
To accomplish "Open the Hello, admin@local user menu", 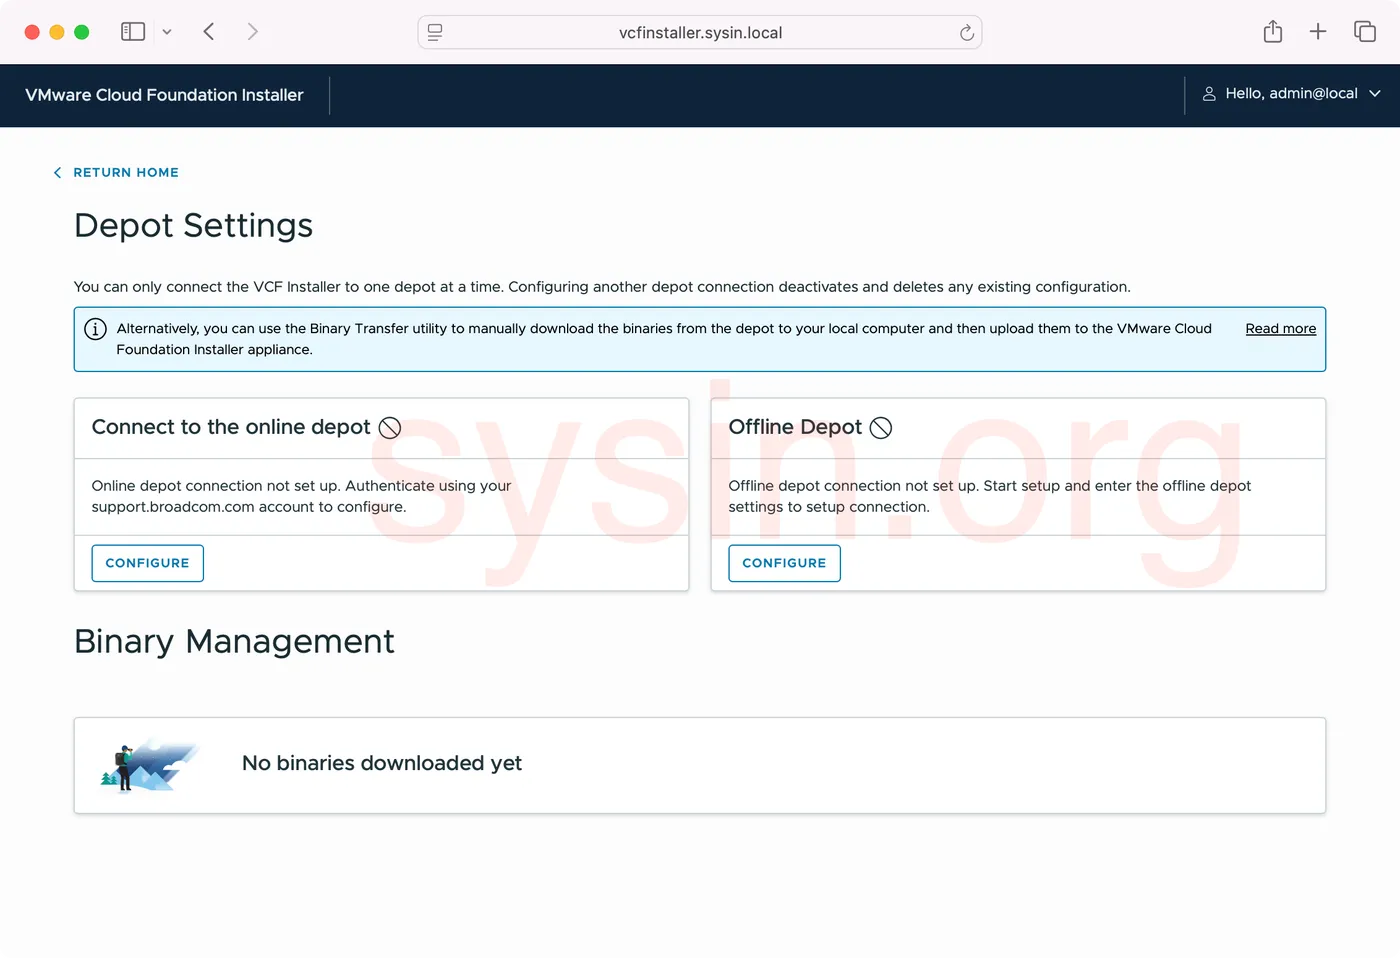I will (1291, 94).
